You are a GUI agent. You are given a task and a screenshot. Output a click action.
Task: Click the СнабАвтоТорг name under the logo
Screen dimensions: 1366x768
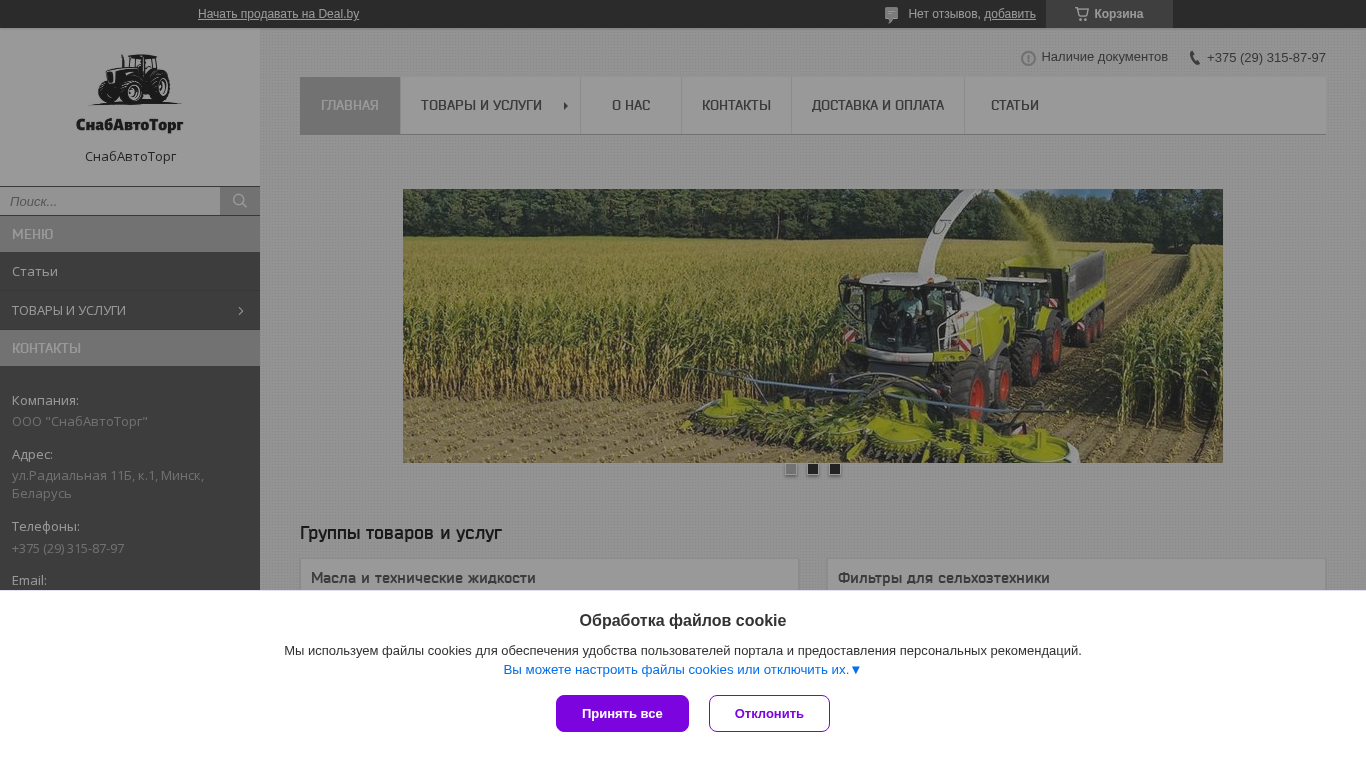(131, 157)
